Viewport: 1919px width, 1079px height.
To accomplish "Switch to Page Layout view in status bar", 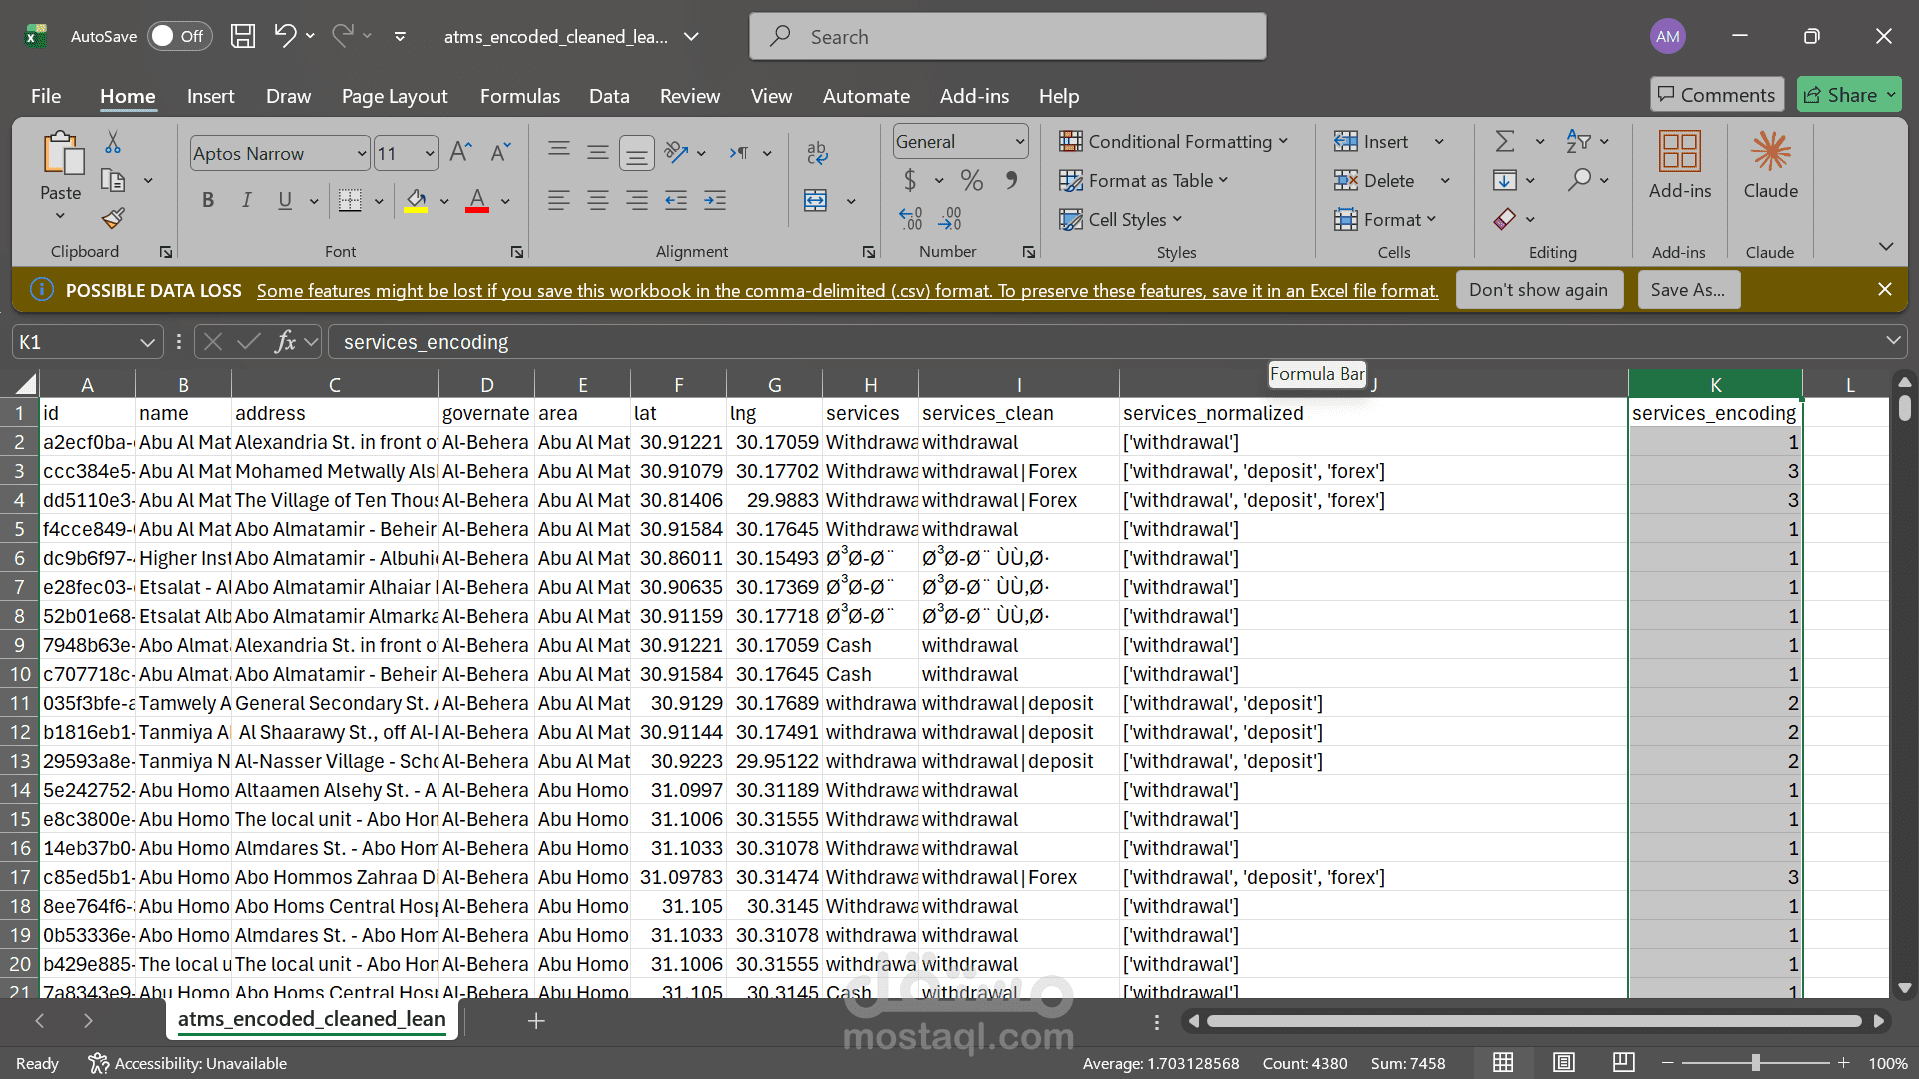I will click(1564, 1063).
